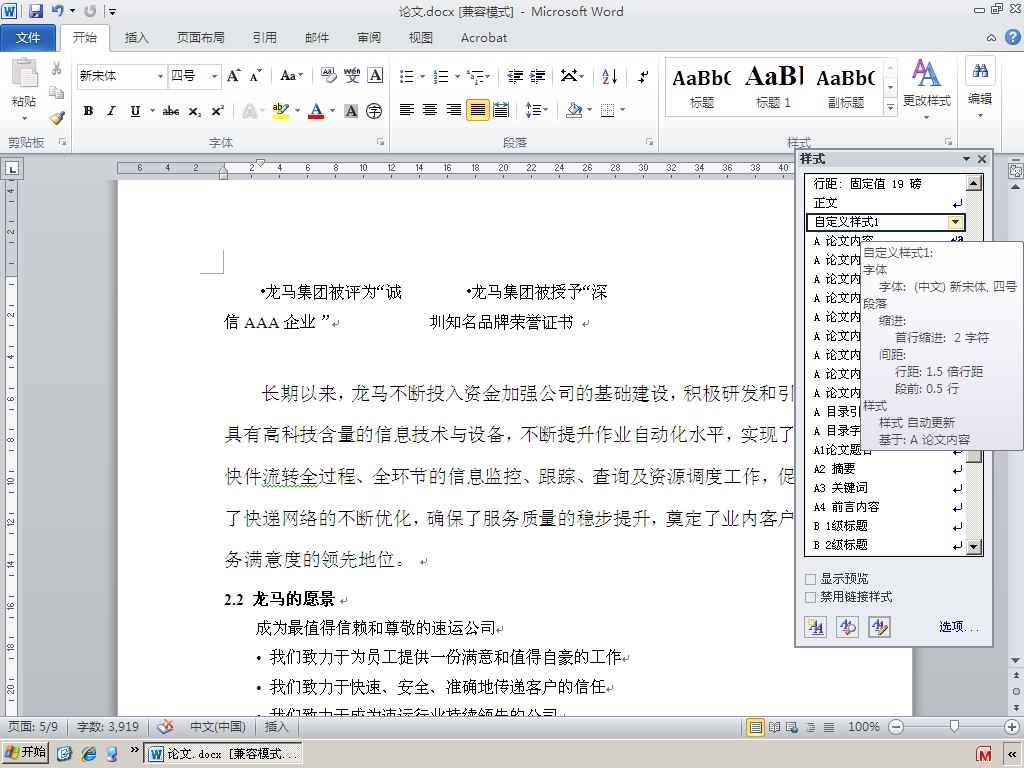
Task: Align text right
Action: 454,110
